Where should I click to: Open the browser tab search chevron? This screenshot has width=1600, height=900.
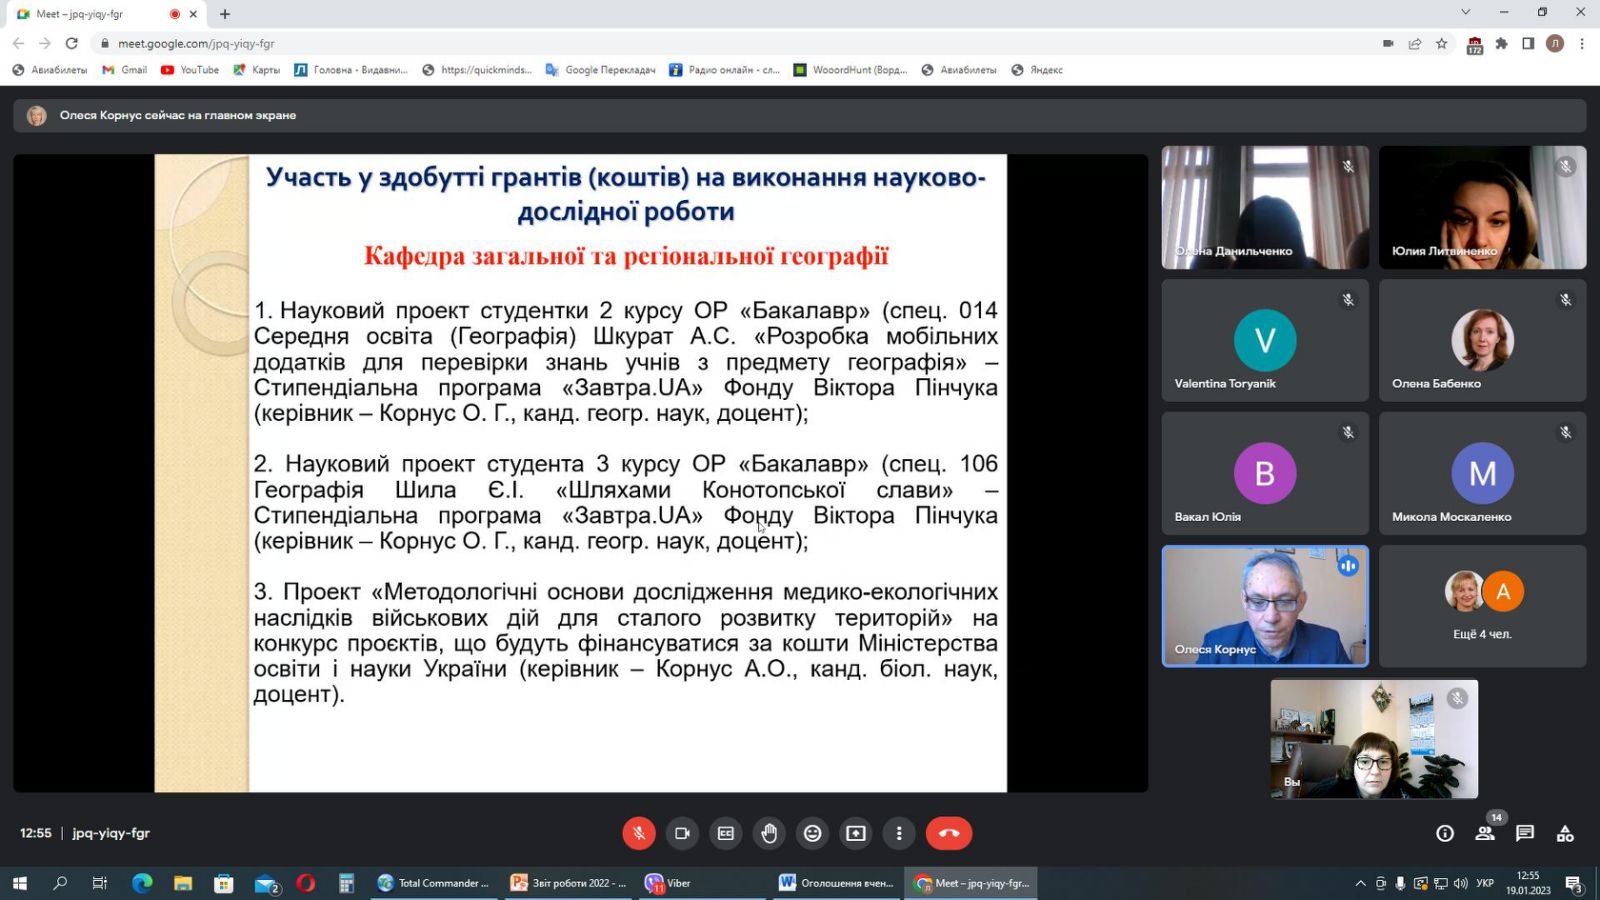point(1465,13)
